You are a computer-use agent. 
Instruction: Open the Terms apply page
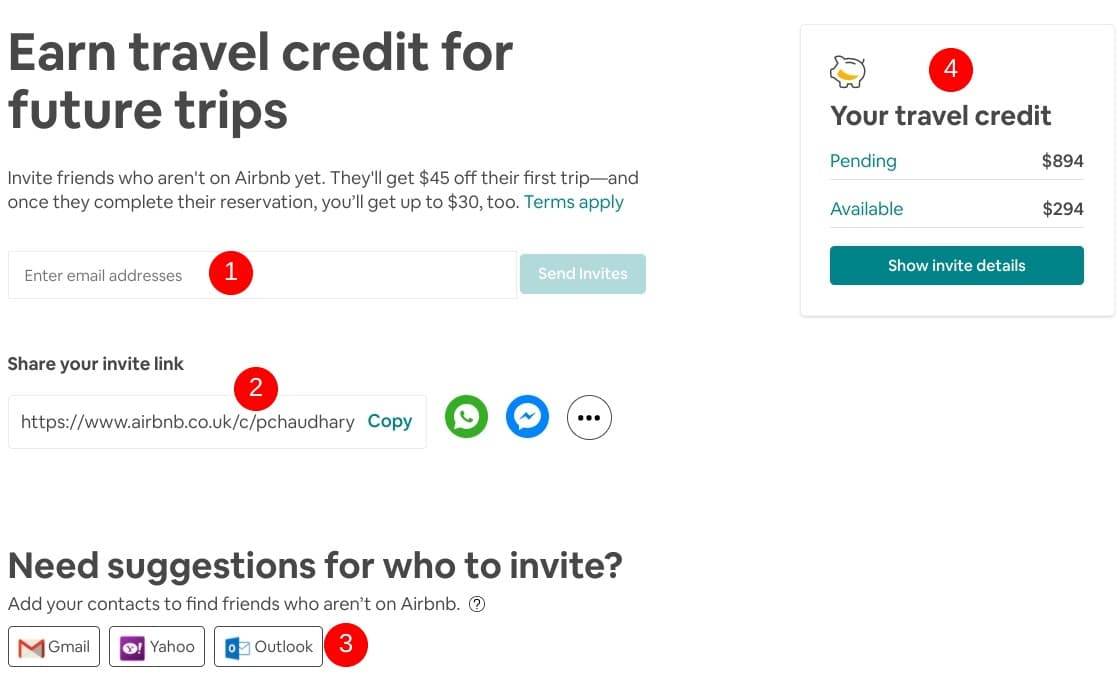click(x=573, y=201)
